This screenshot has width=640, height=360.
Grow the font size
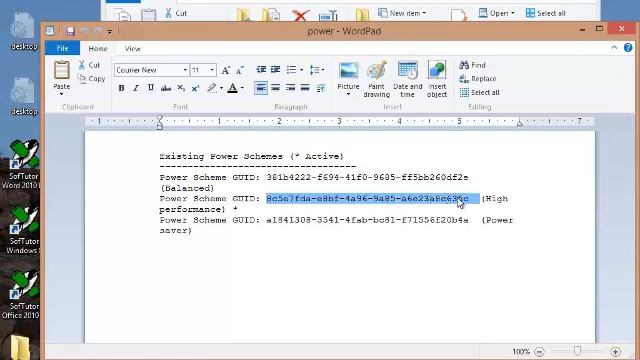coord(226,70)
